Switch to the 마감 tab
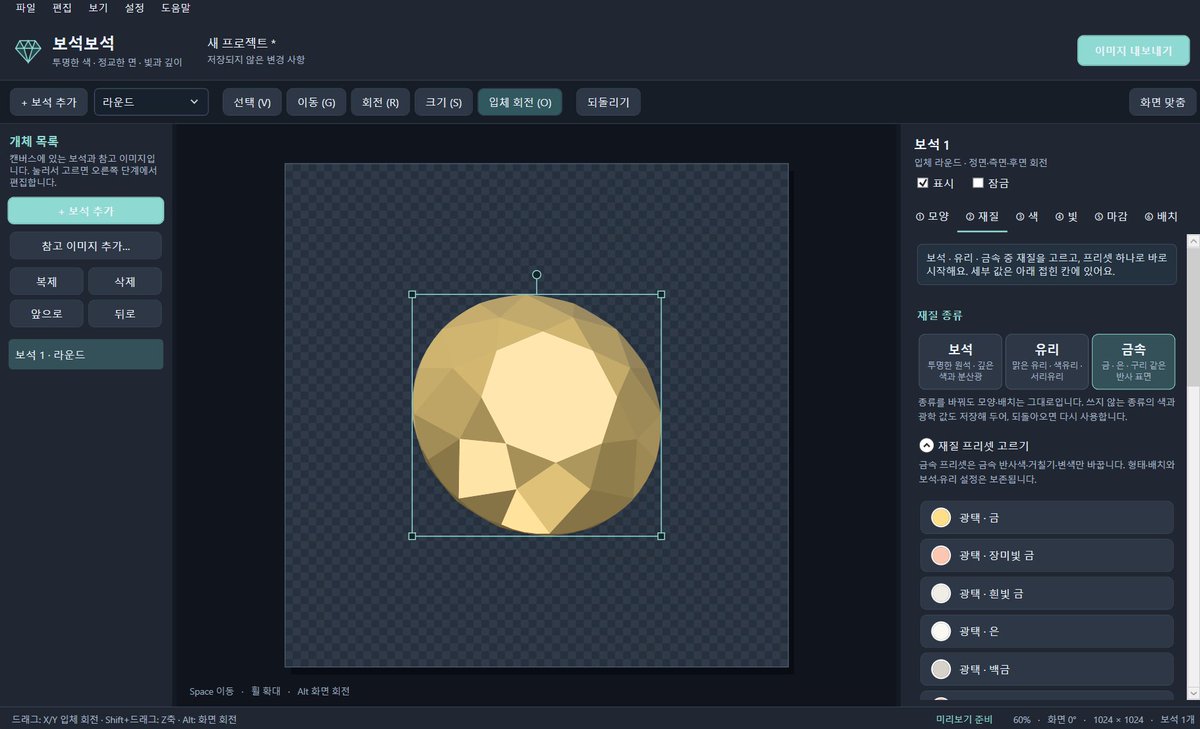 (1111, 217)
